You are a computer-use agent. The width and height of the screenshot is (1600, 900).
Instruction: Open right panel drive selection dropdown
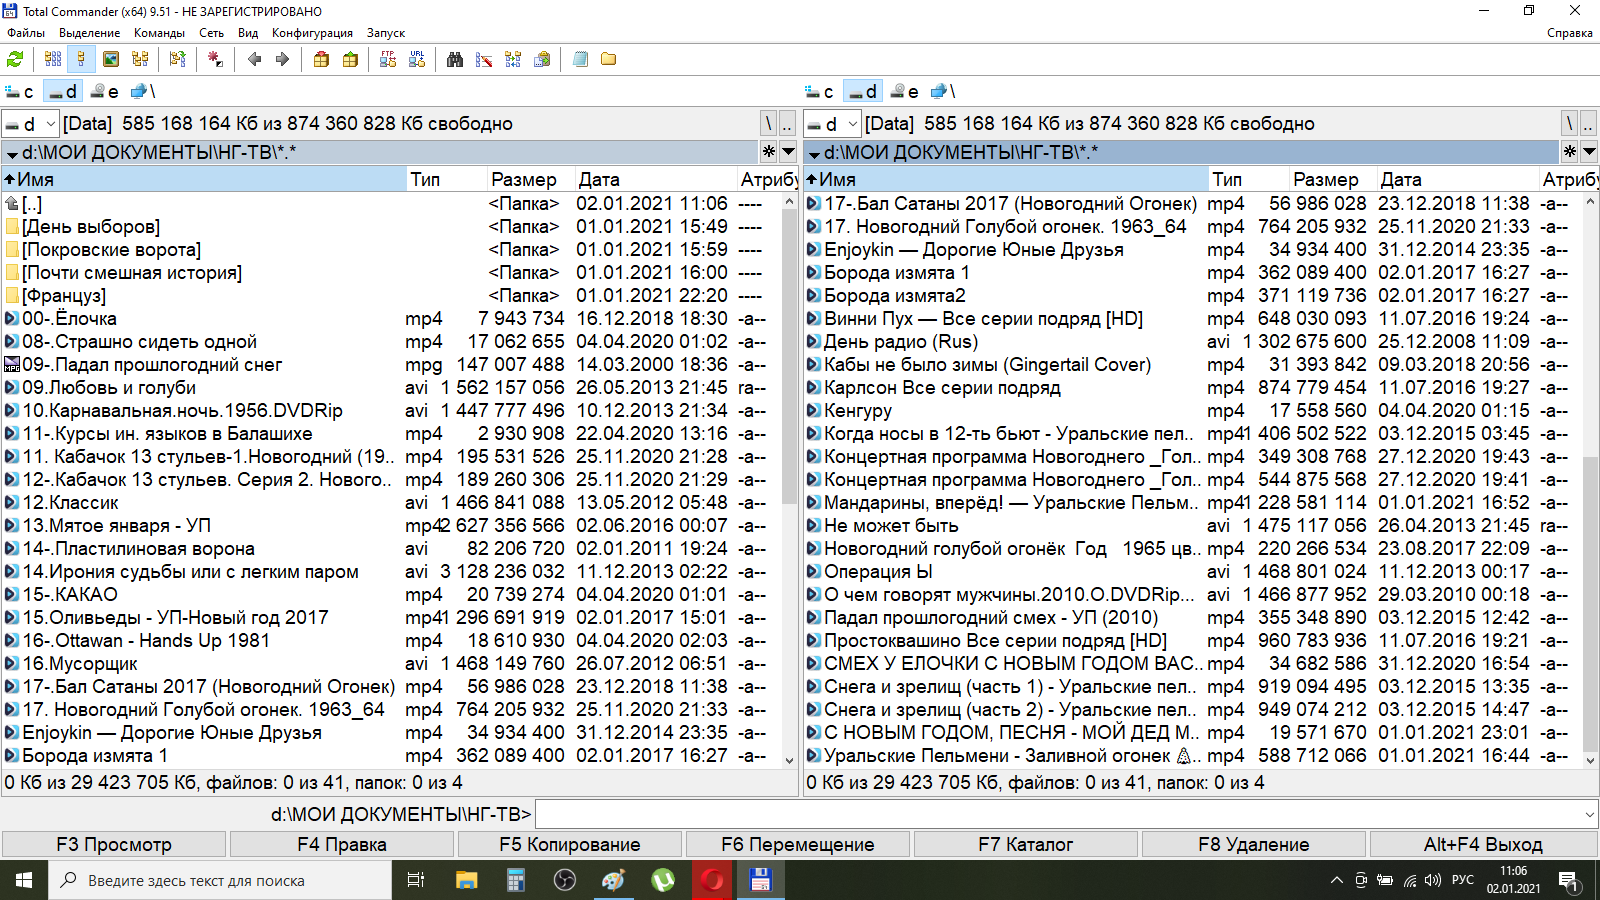click(x=832, y=124)
